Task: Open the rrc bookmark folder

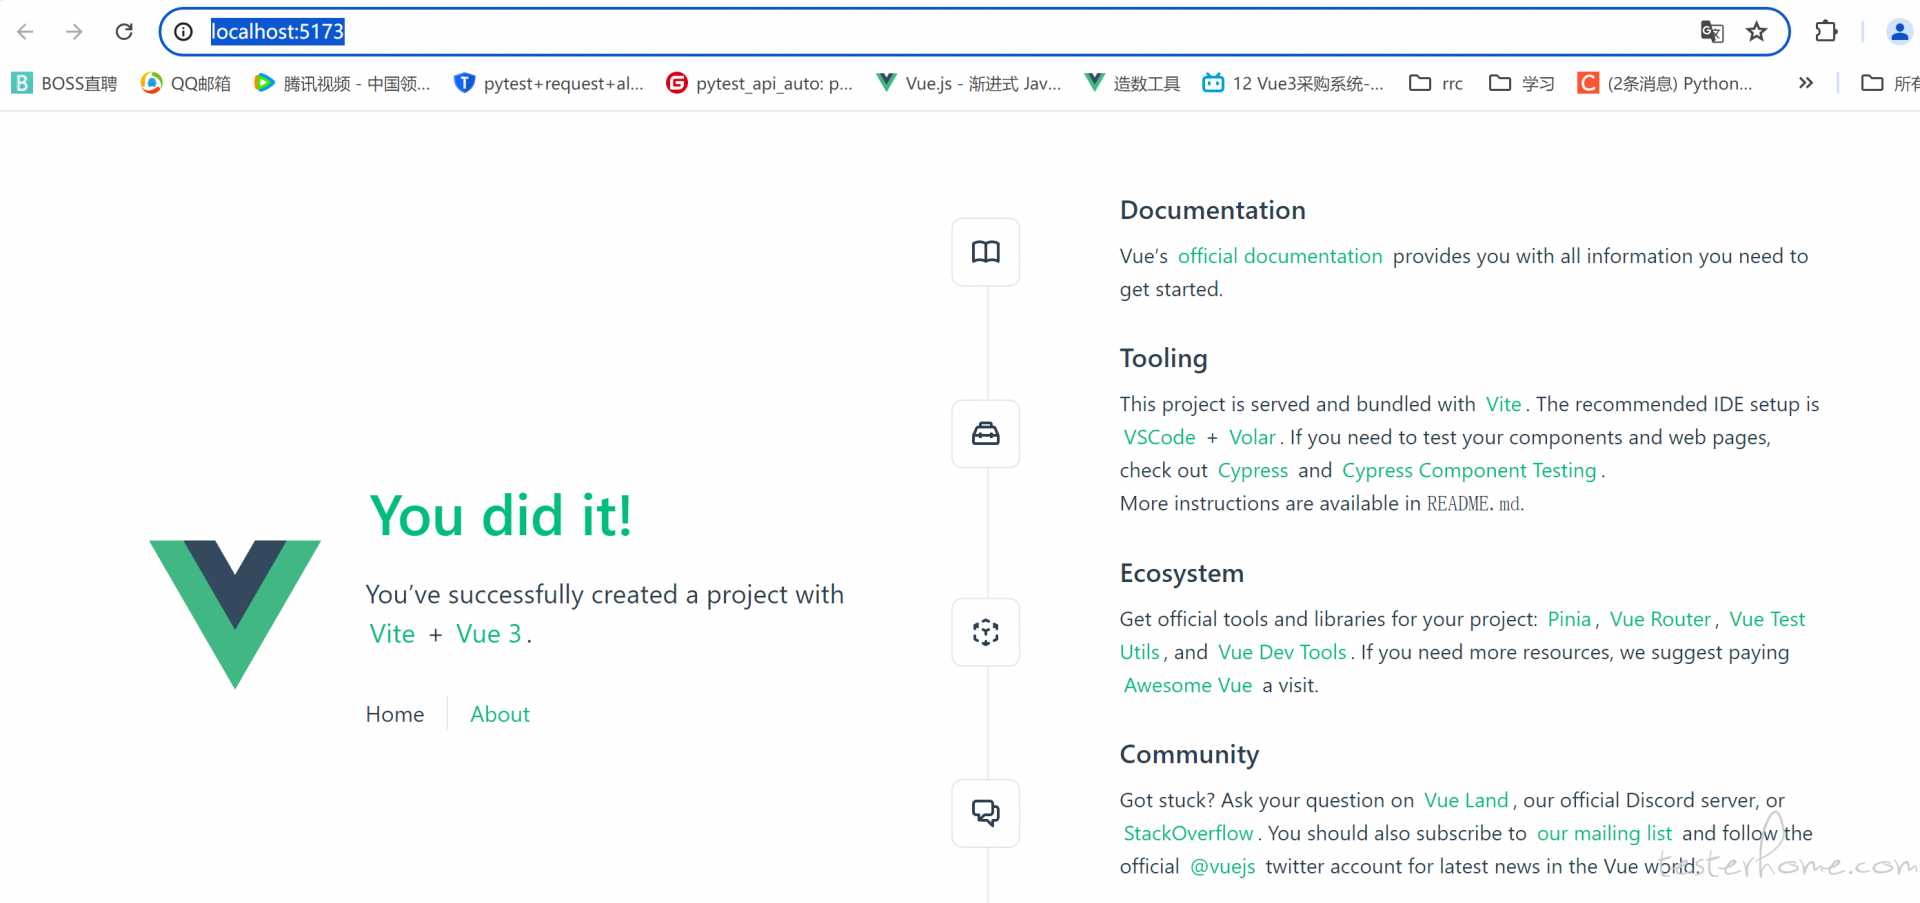Action: pyautogui.click(x=1436, y=83)
